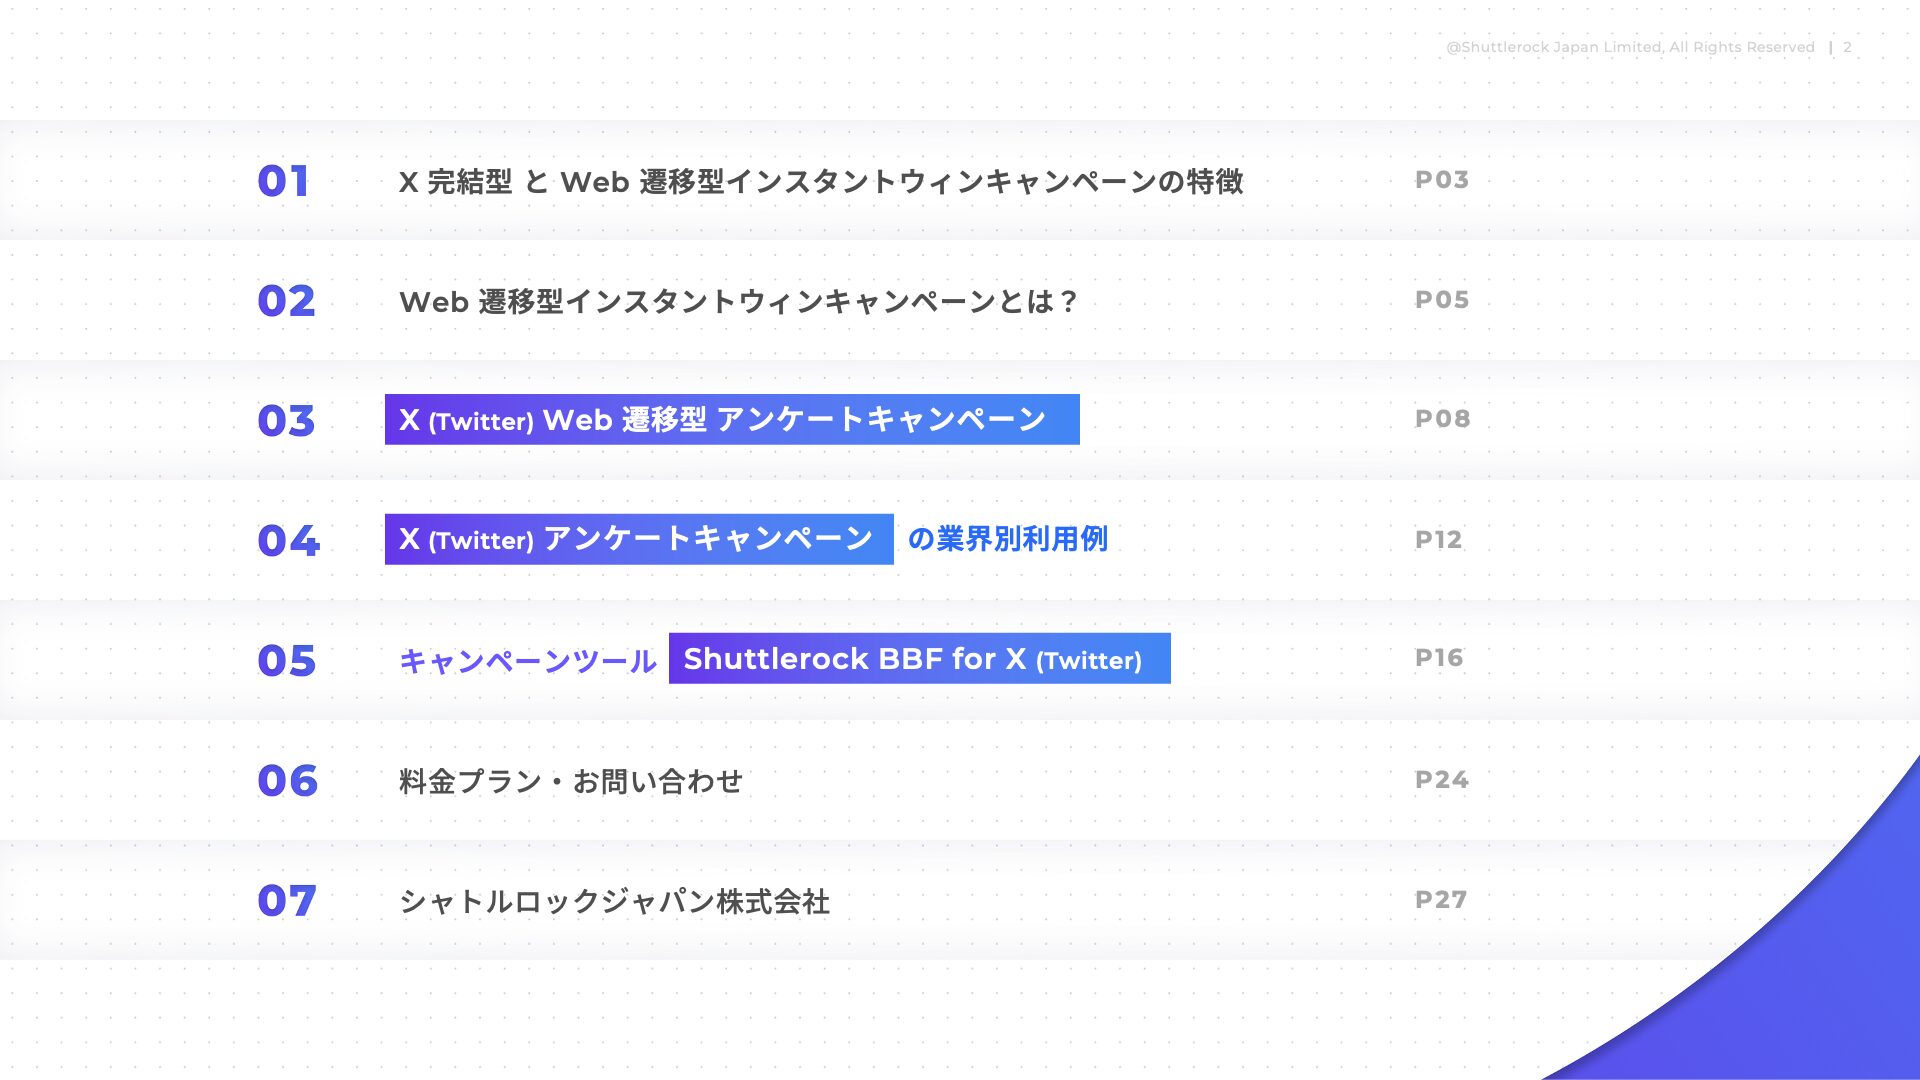1920x1080 pixels.
Task: Click slide page number 2 in header
Action: [1847, 47]
